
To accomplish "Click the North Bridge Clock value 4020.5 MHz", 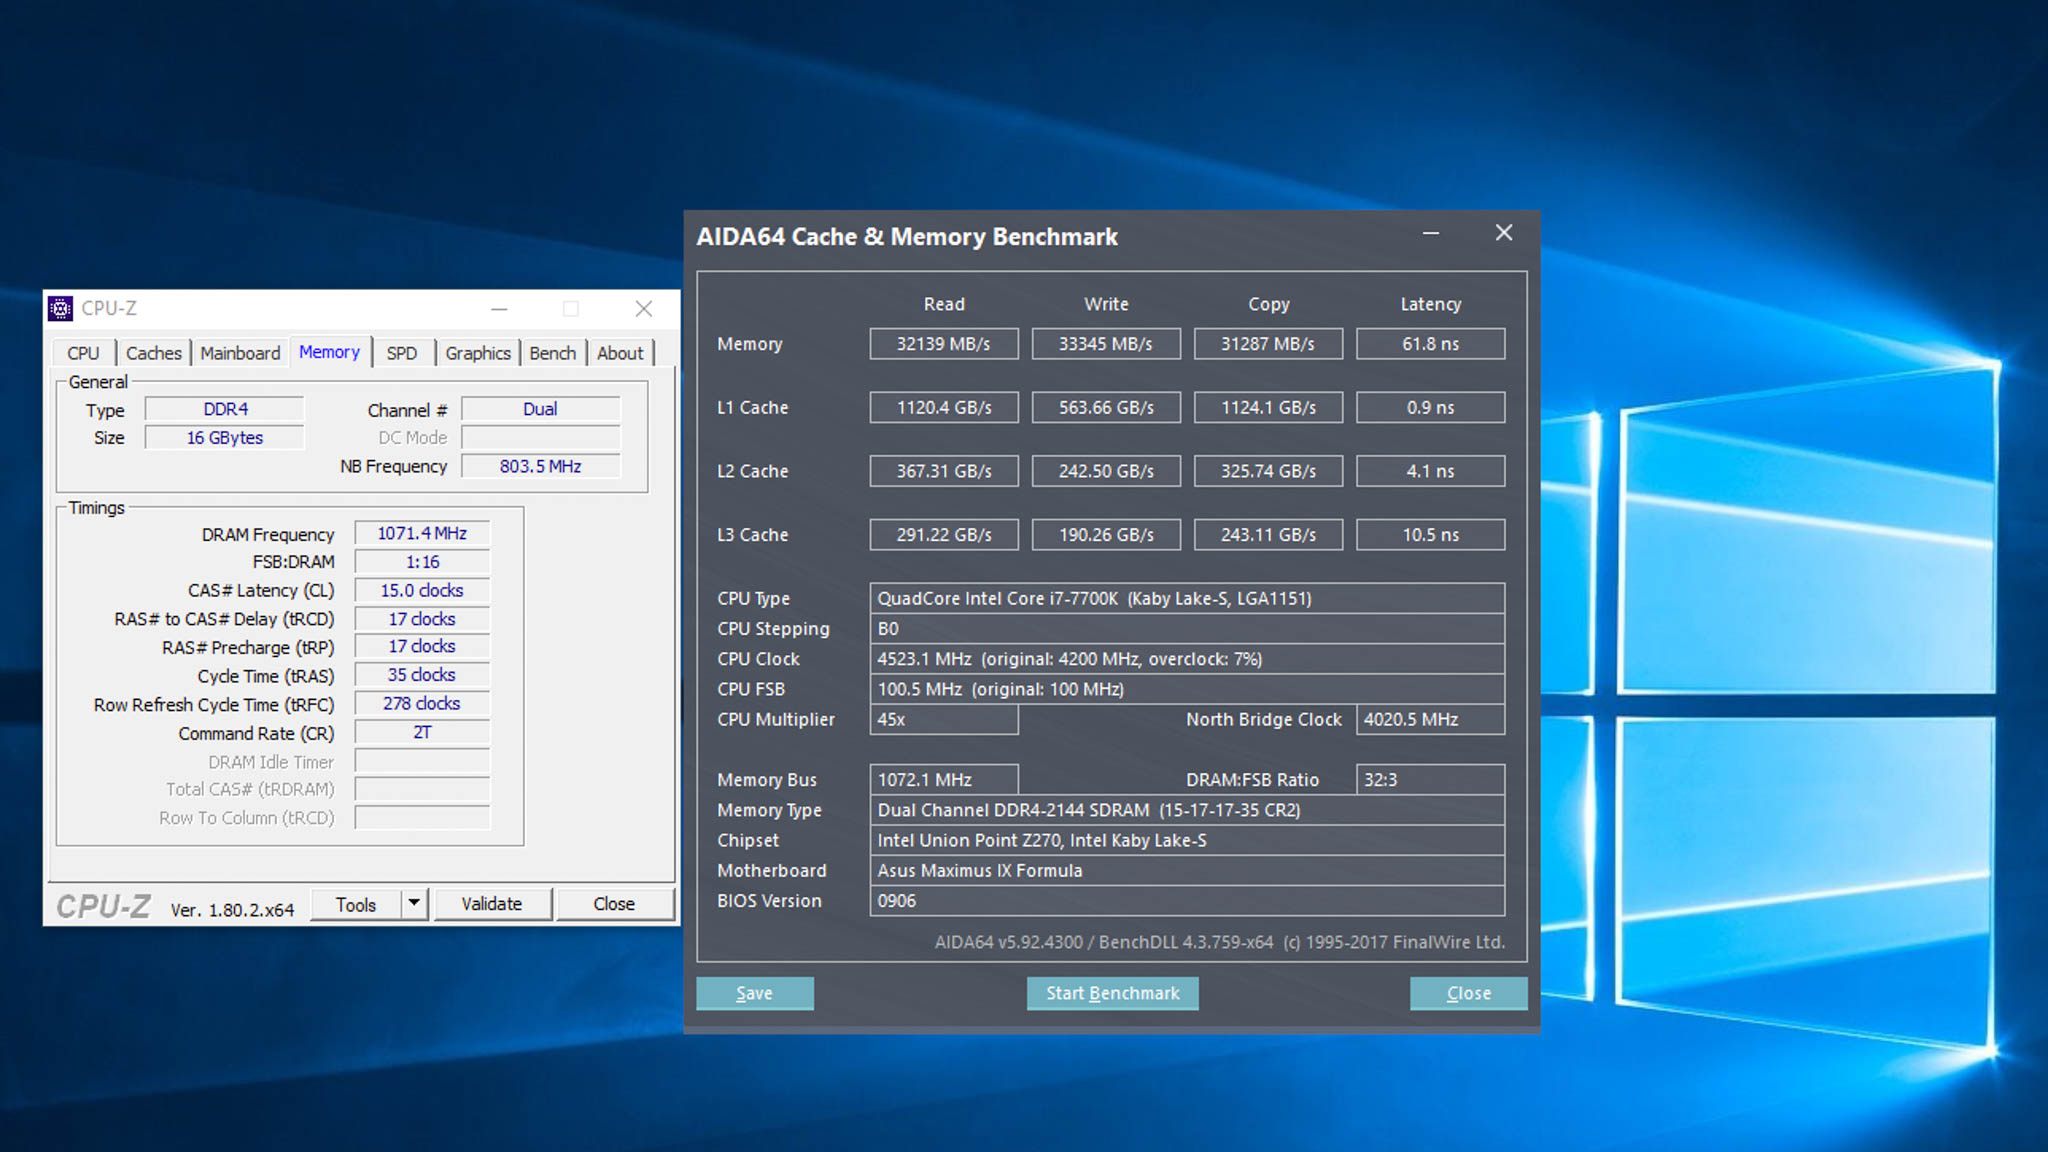I will [1431, 720].
